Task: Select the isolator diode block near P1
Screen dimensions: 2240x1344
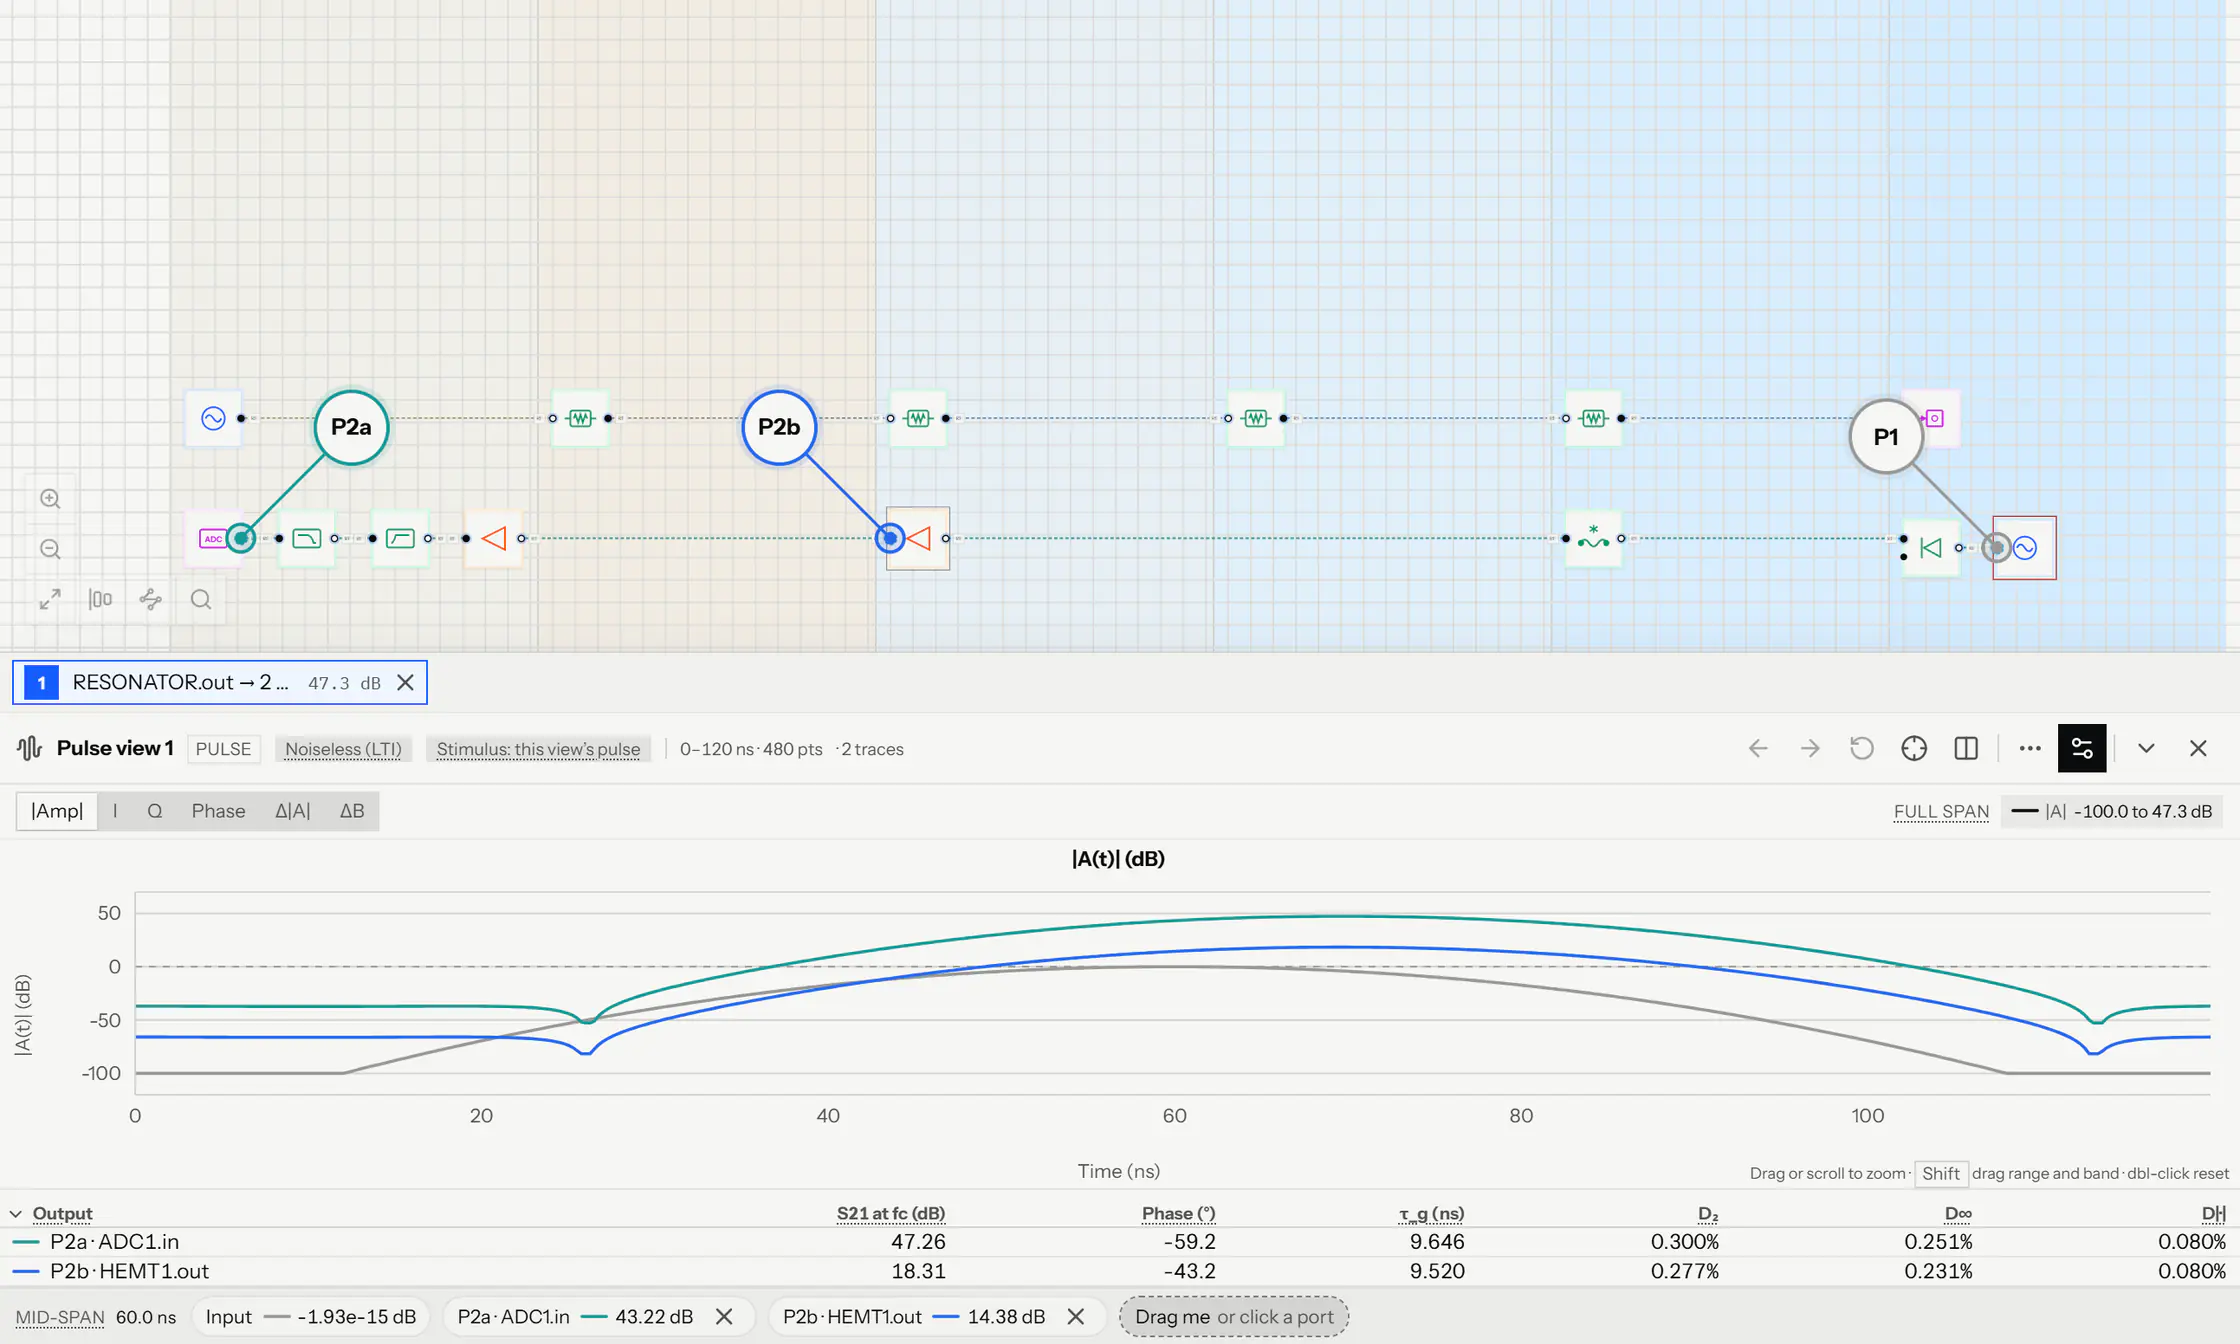Action: [x=1931, y=547]
